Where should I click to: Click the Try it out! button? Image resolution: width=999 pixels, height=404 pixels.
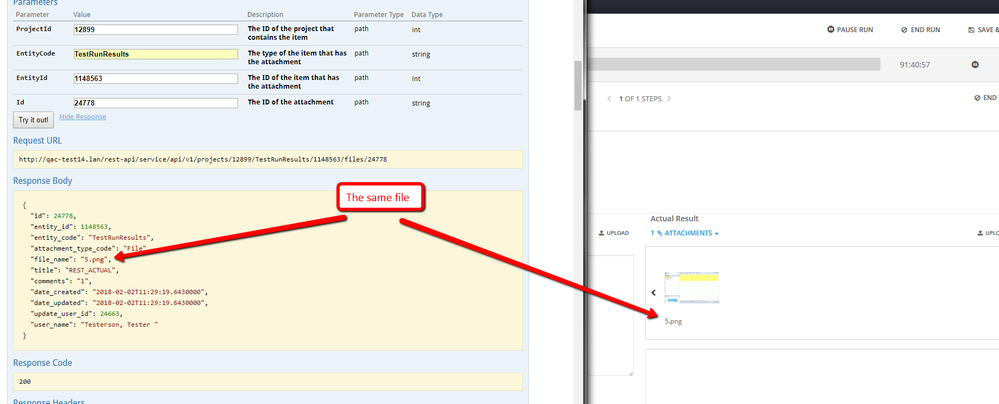pyautogui.click(x=34, y=120)
